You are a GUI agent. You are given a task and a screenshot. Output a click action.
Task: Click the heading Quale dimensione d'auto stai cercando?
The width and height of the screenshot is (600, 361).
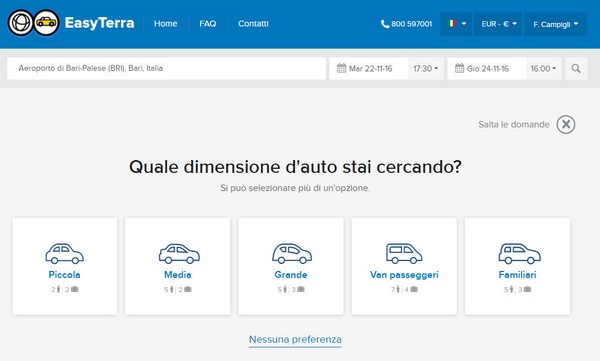tap(295, 167)
